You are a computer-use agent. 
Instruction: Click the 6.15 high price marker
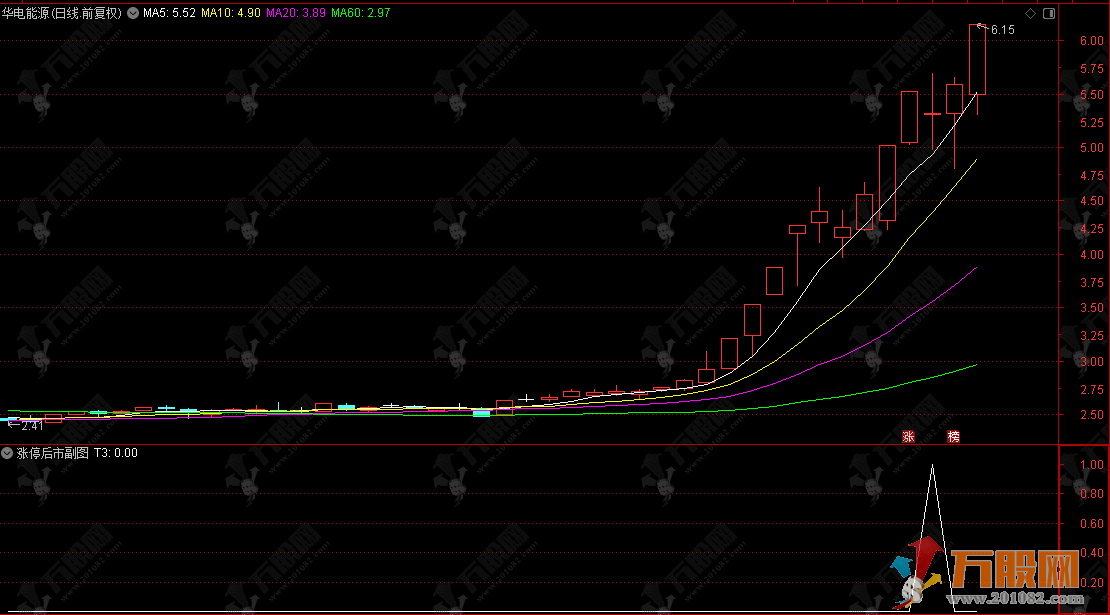(x=1002, y=30)
